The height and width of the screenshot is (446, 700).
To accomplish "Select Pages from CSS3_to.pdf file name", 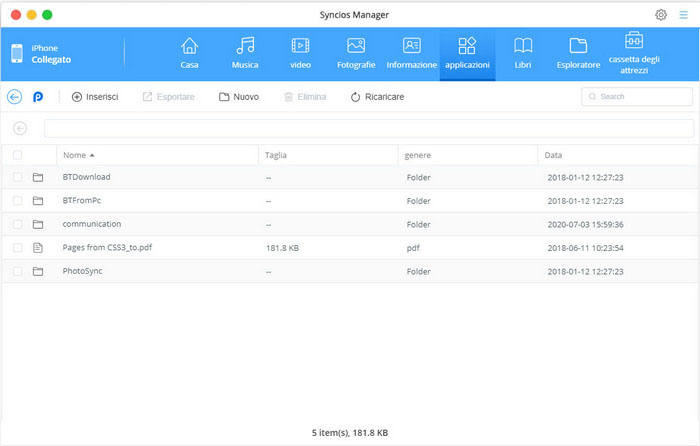I will click(x=107, y=247).
